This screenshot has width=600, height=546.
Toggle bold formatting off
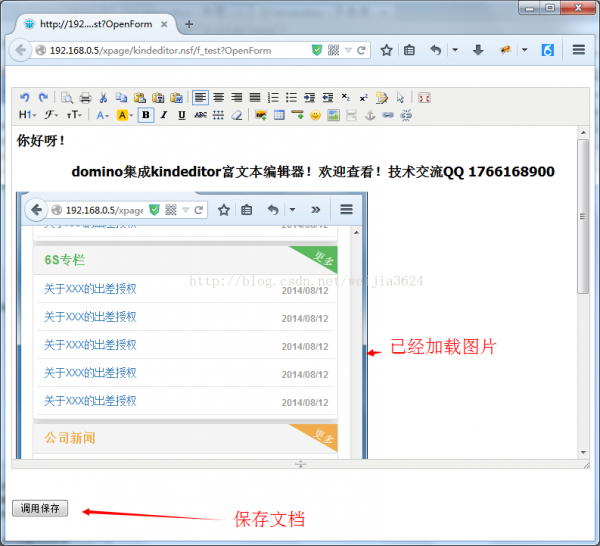[146, 115]
